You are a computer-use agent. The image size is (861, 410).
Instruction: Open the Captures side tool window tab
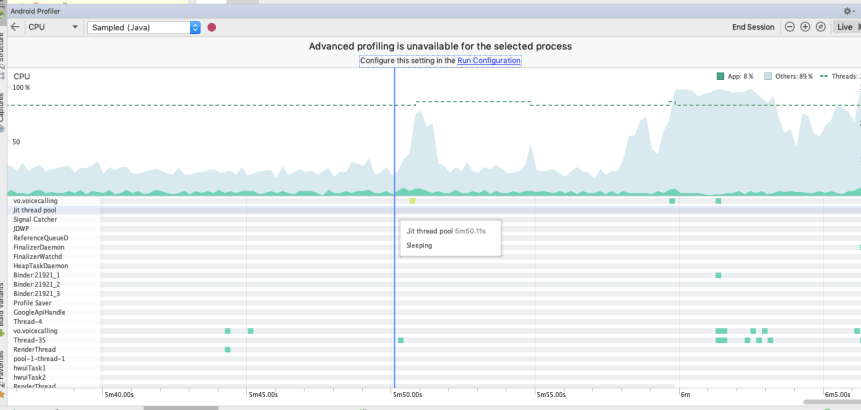[2, 112]
